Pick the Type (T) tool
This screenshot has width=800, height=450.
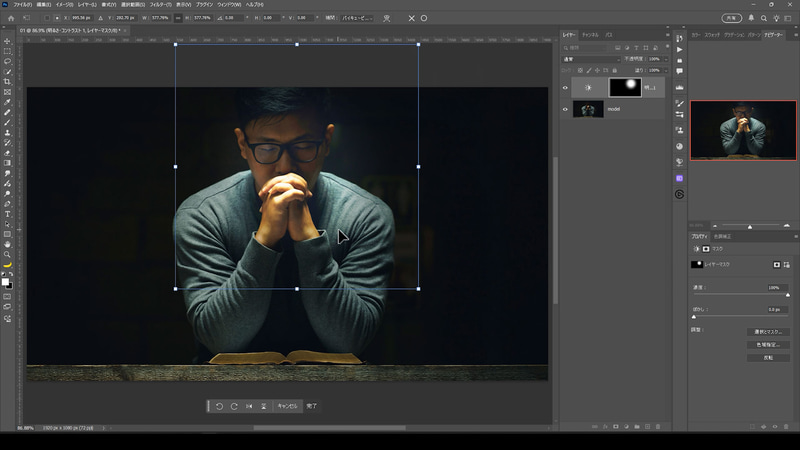click(x=8, y=213)
